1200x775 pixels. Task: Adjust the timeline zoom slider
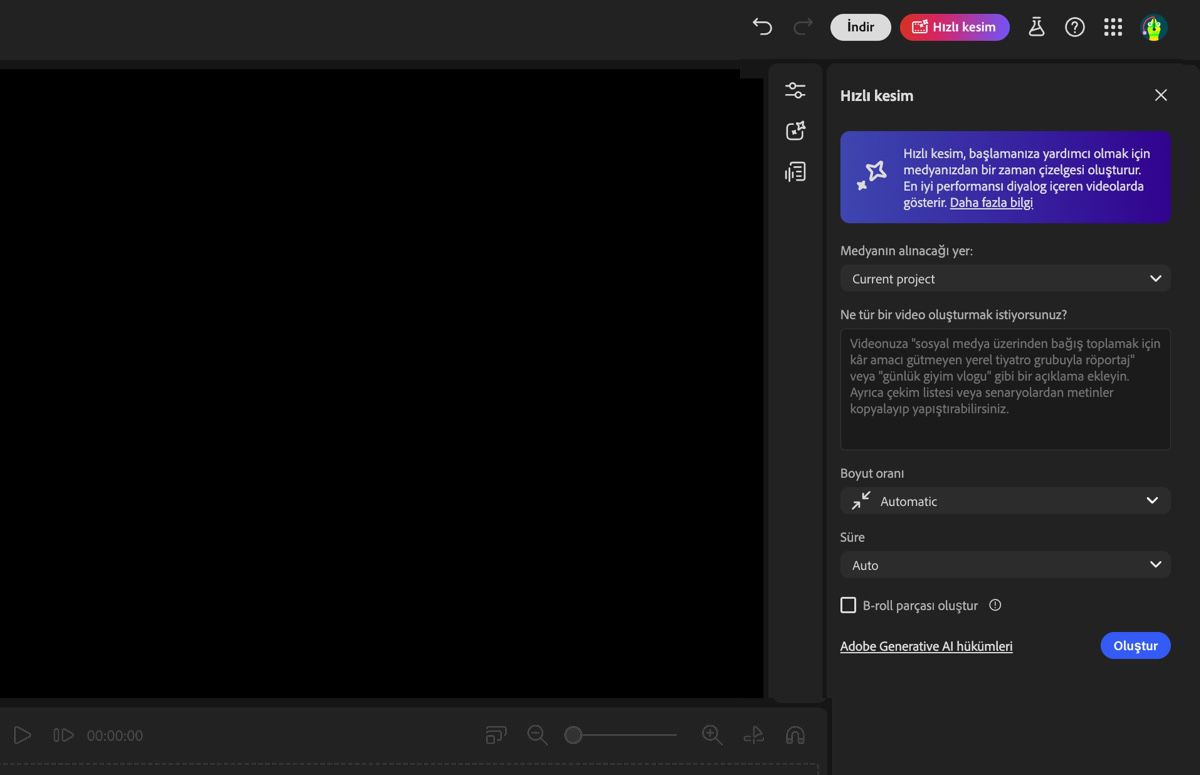[573, 734]
